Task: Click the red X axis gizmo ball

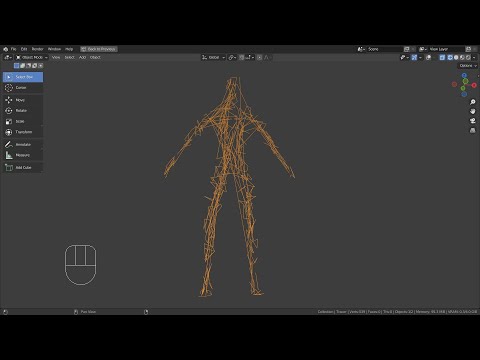Action: coord(474,85)
